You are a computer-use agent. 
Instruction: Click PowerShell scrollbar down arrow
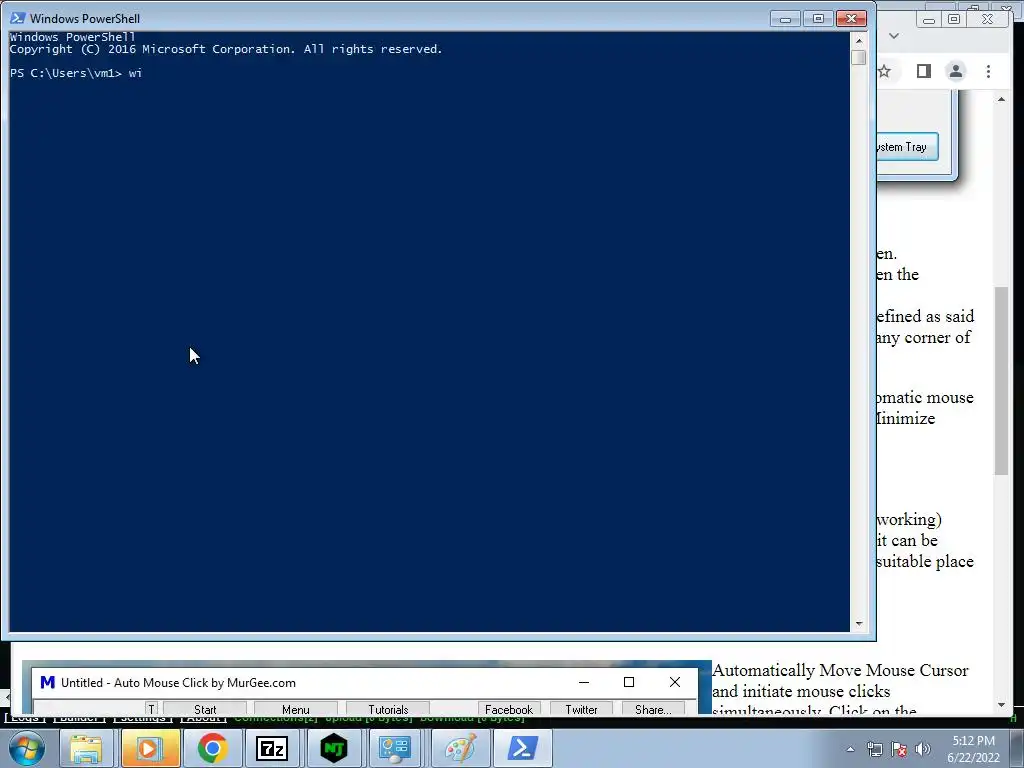859,624
